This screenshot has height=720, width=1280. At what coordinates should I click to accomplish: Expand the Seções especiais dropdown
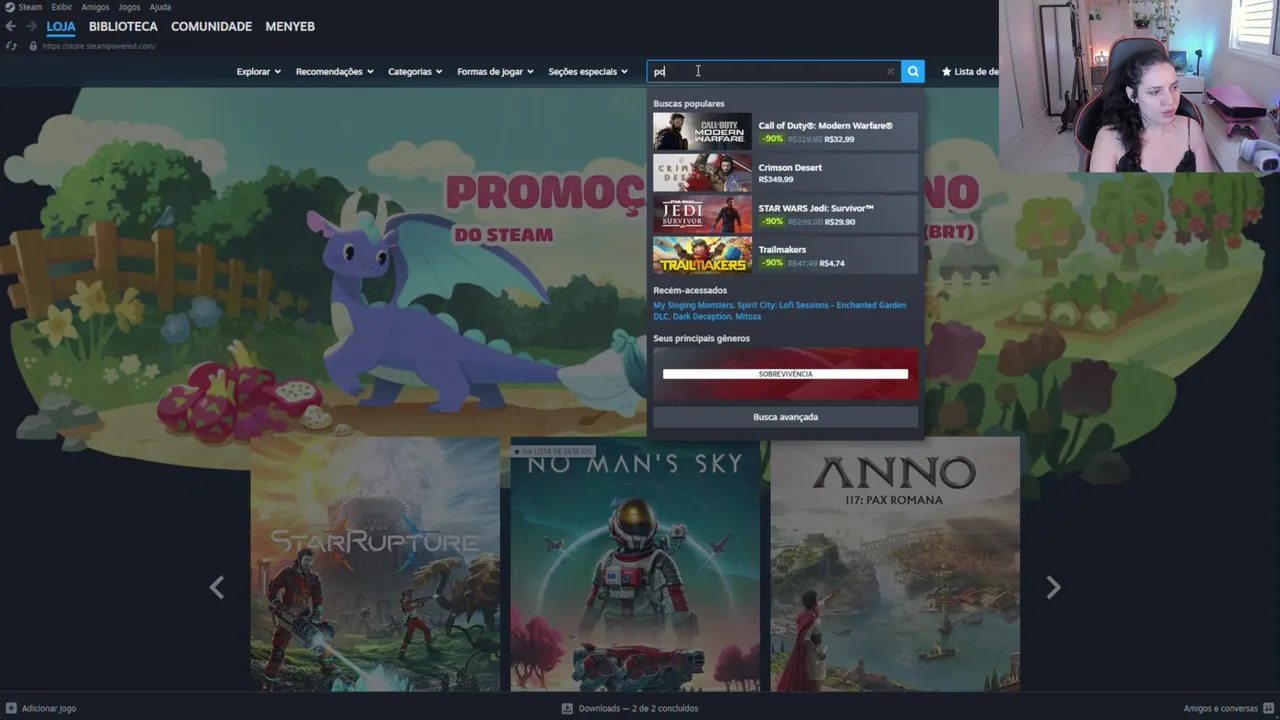coord(588,72)
